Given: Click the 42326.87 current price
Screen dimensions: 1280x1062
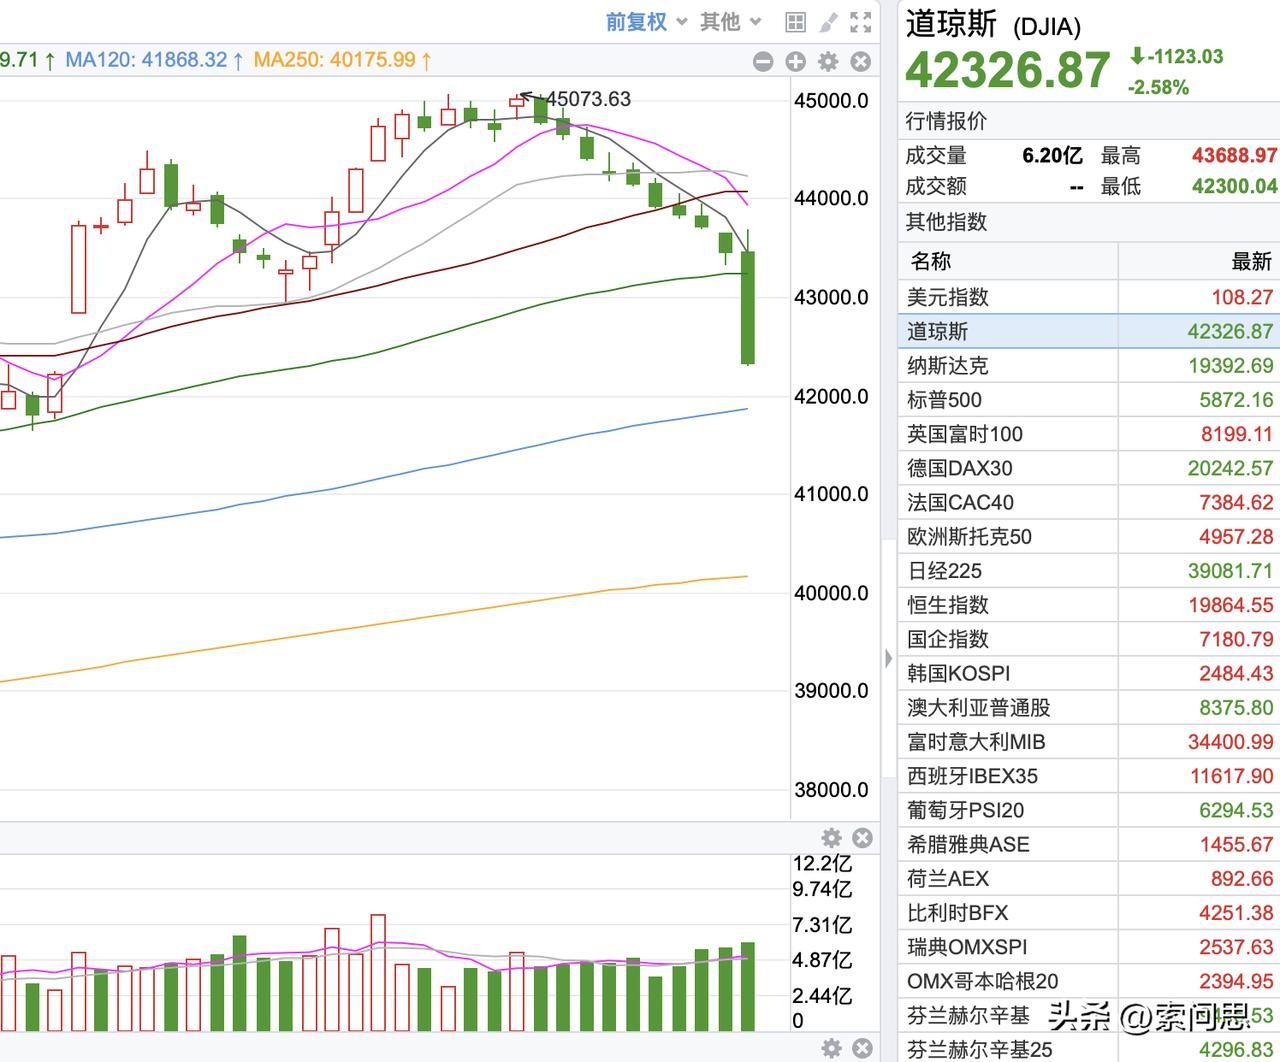Looking at the screenshot, I should pos(1007,70).
